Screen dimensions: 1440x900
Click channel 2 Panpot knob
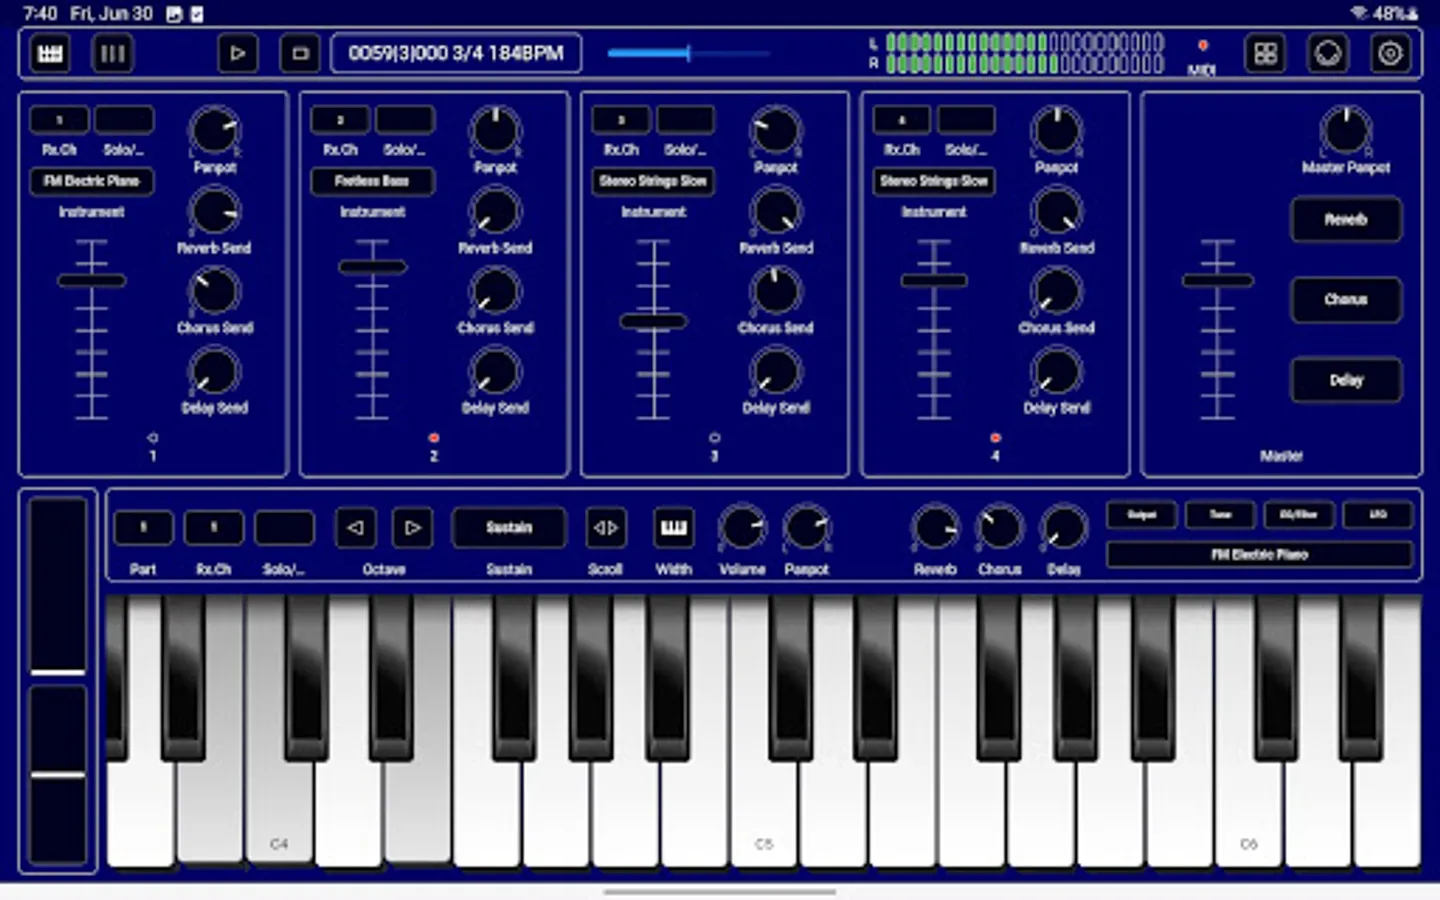tap(495, 131)
